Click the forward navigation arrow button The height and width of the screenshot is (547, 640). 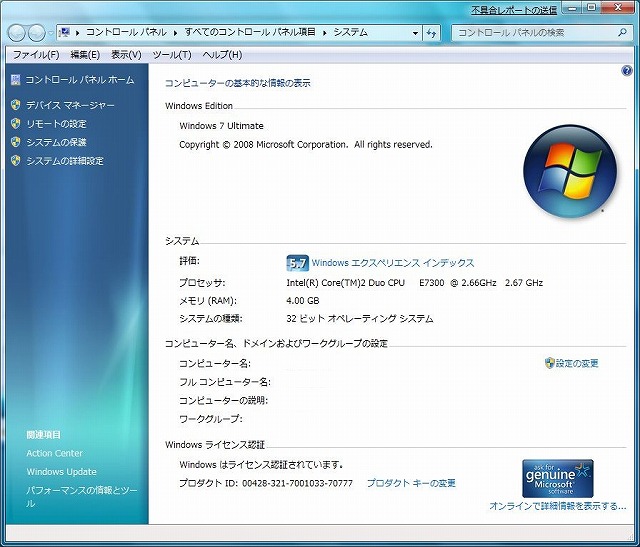37,33
